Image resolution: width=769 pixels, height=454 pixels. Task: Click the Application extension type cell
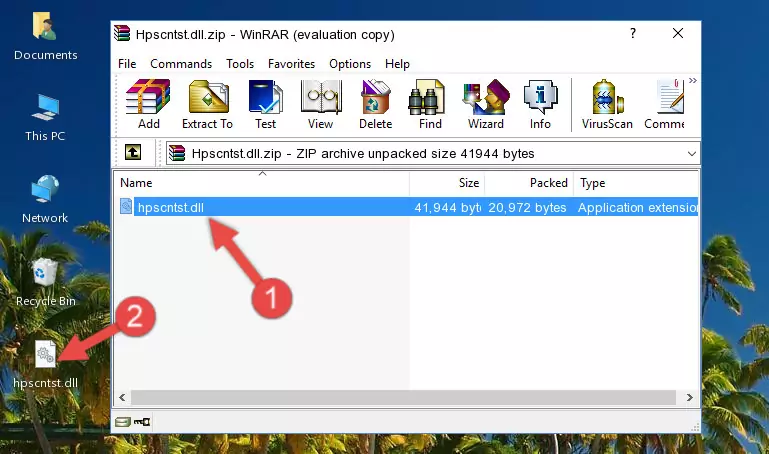[638, 208]
